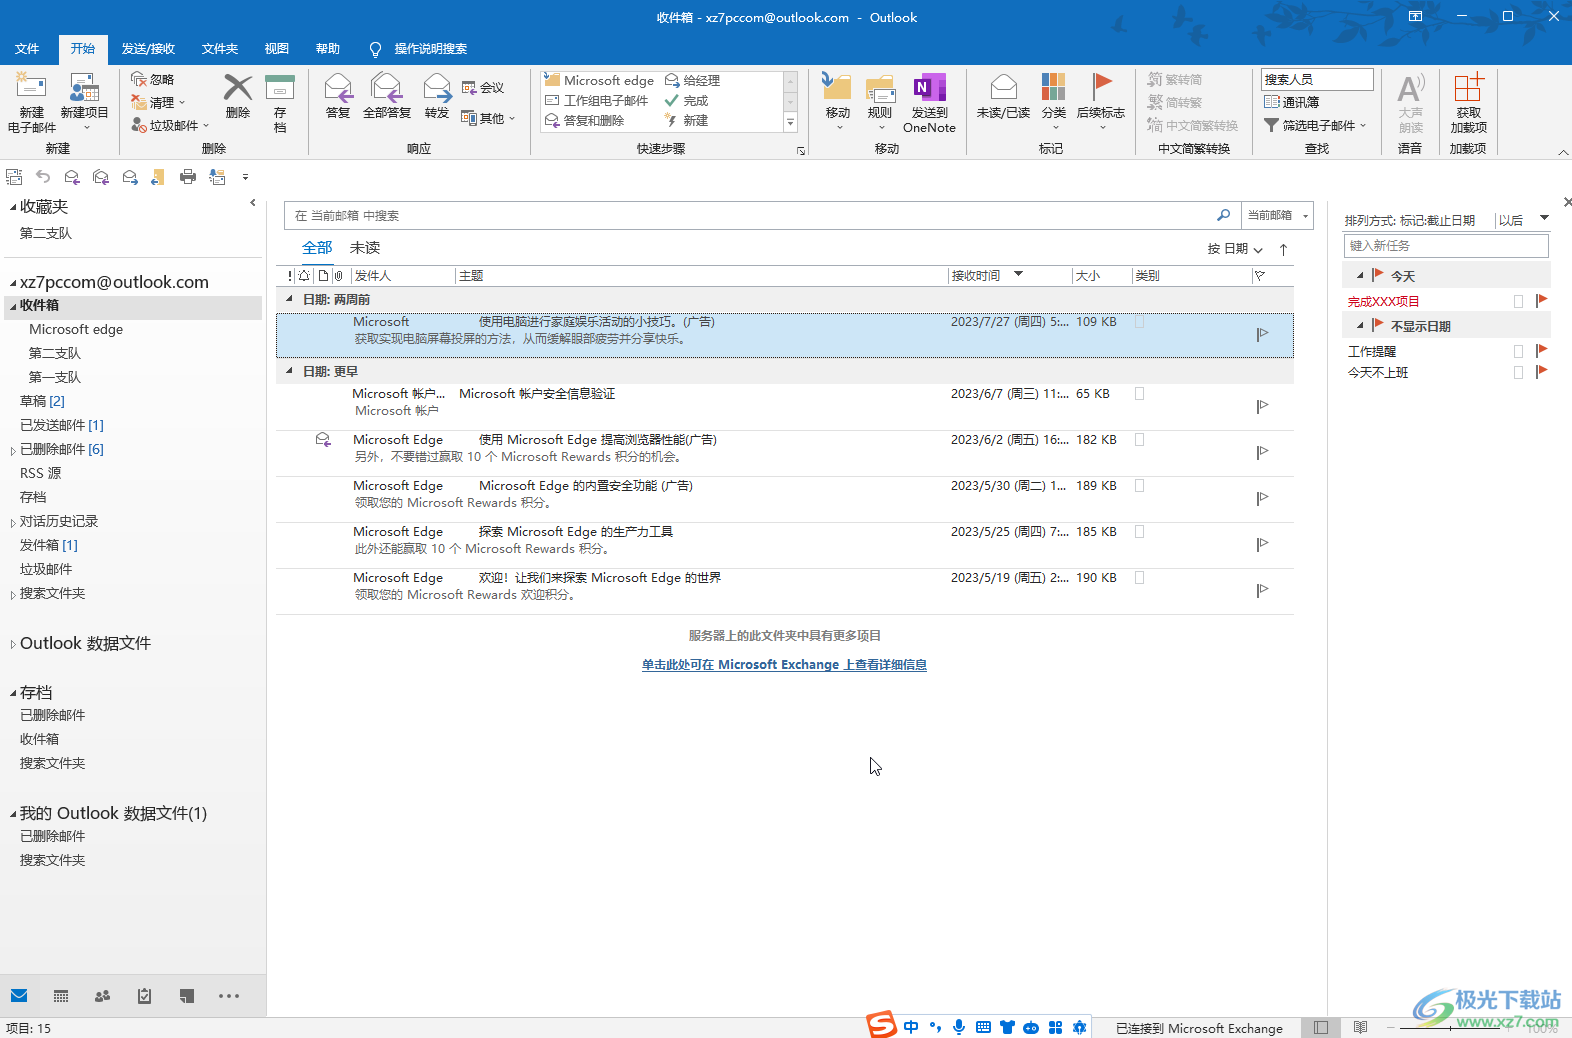Open the New Items (新建项目) button

click(84, 102)
